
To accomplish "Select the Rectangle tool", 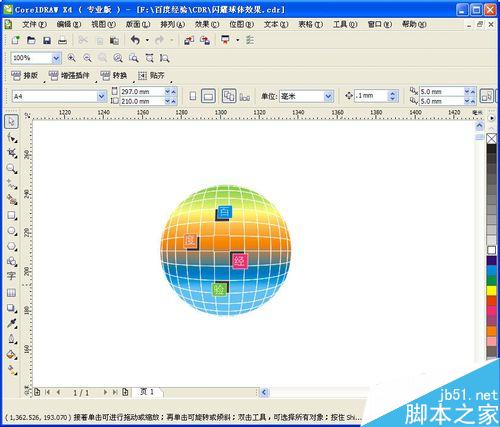I will [x=12, y=215].
